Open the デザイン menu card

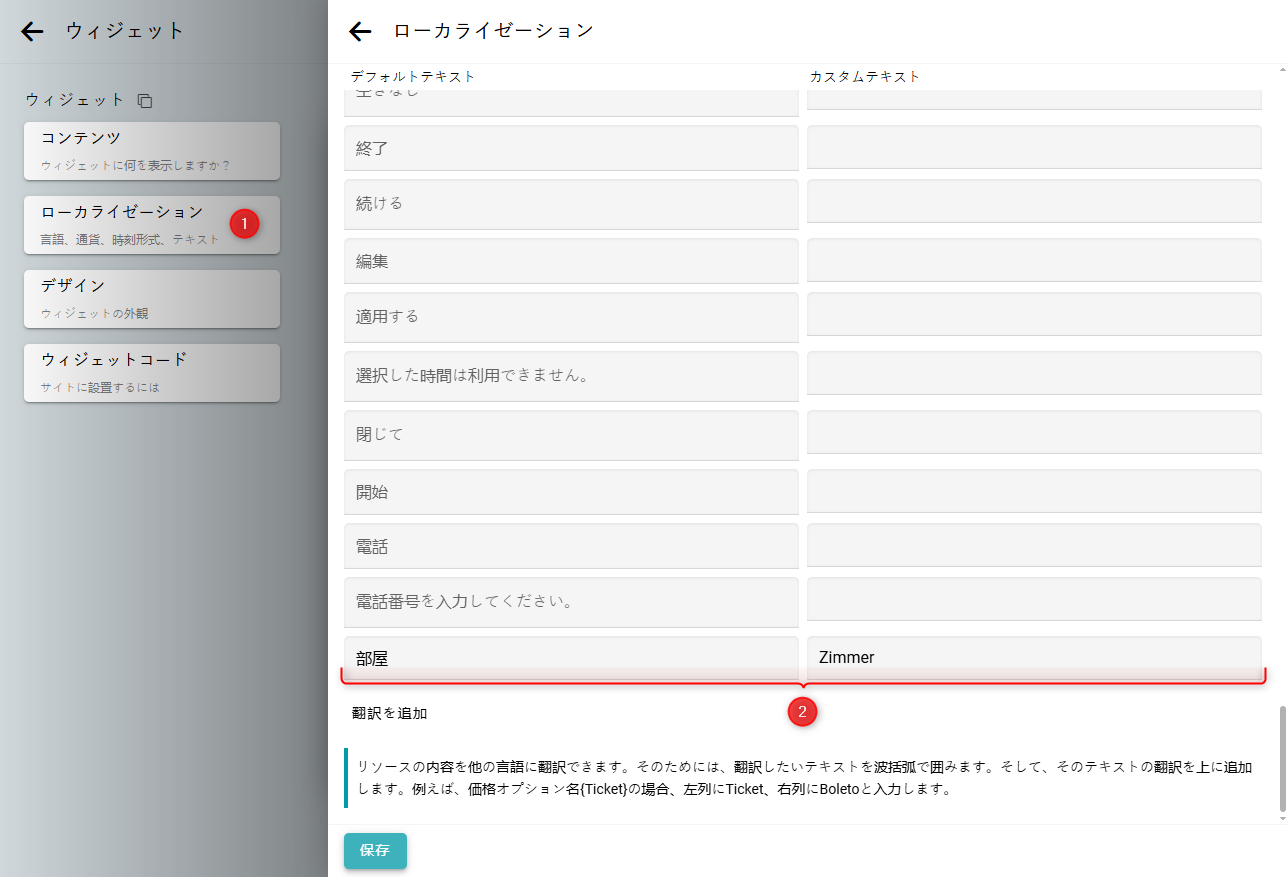pos(152,298)
